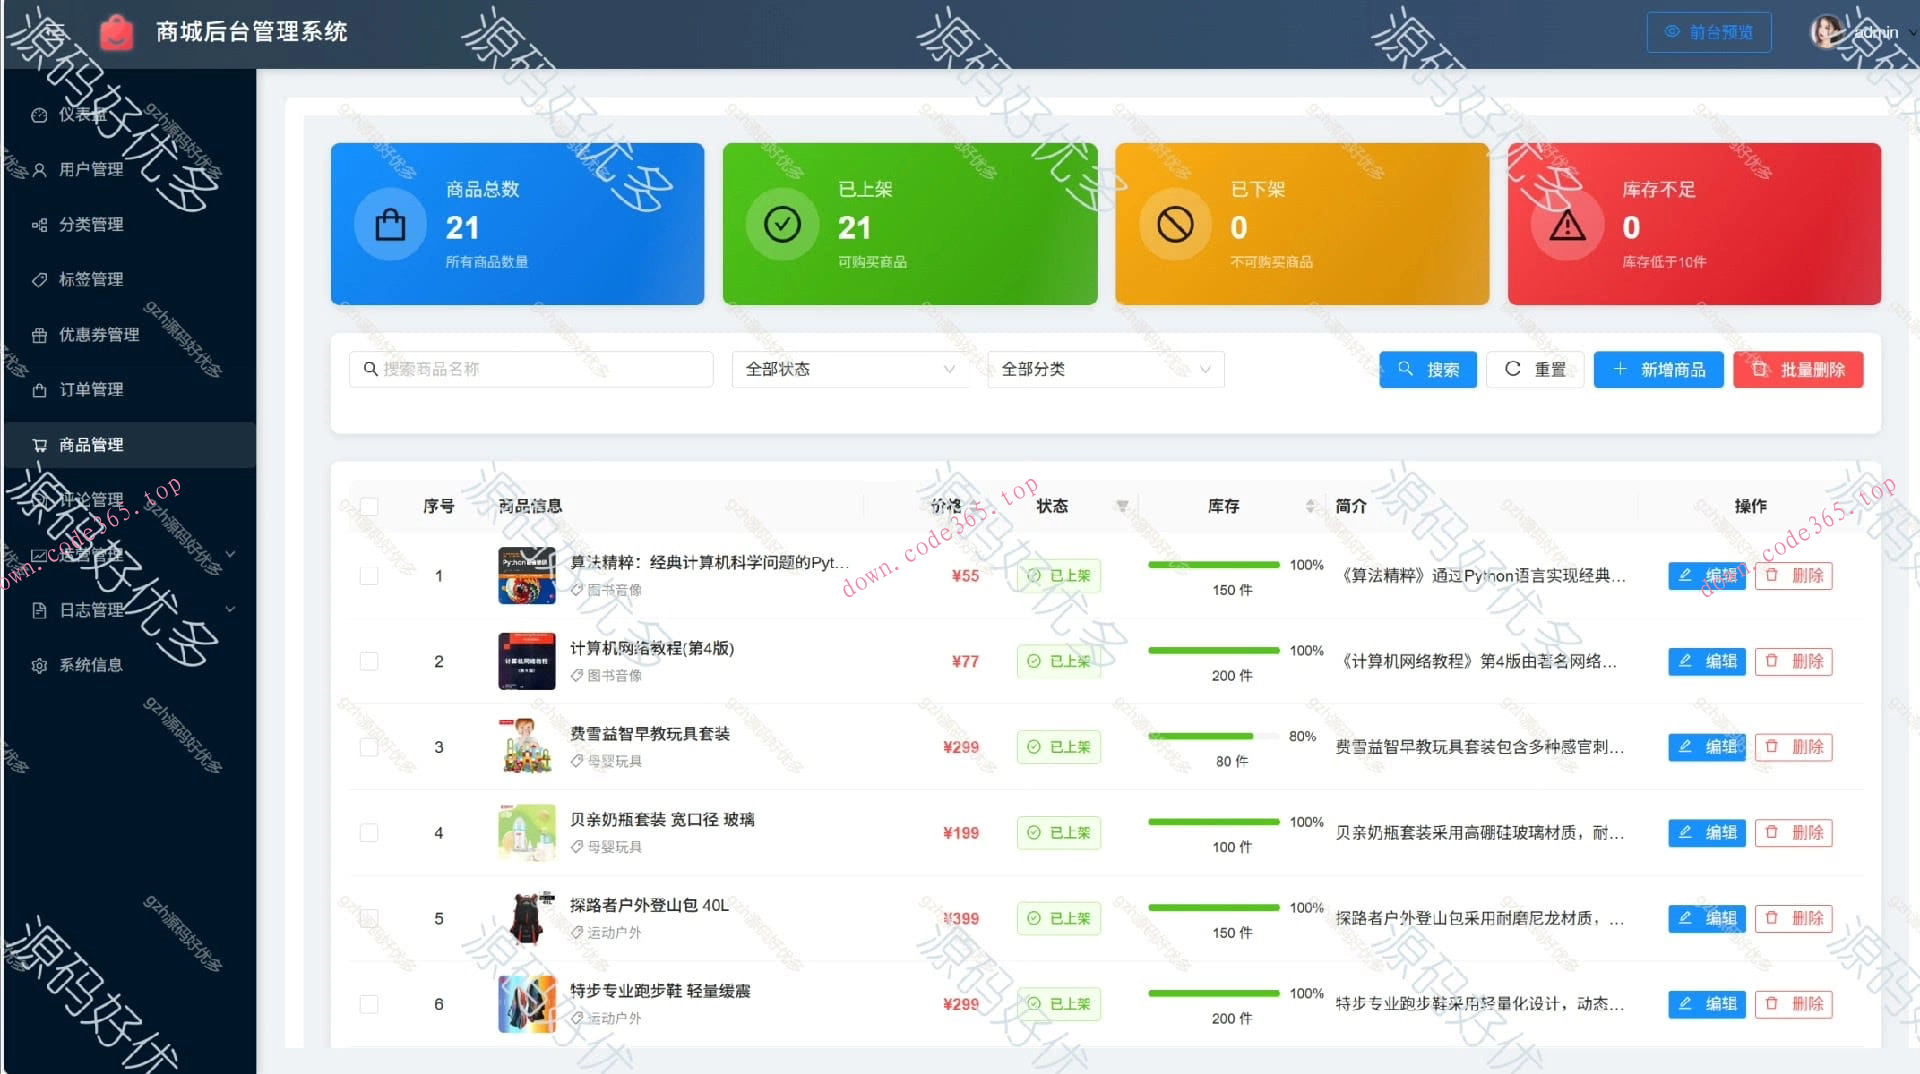Select the 订单管理 order management icon
The image size is (1920, 1074).
click(x=38, y=389)
